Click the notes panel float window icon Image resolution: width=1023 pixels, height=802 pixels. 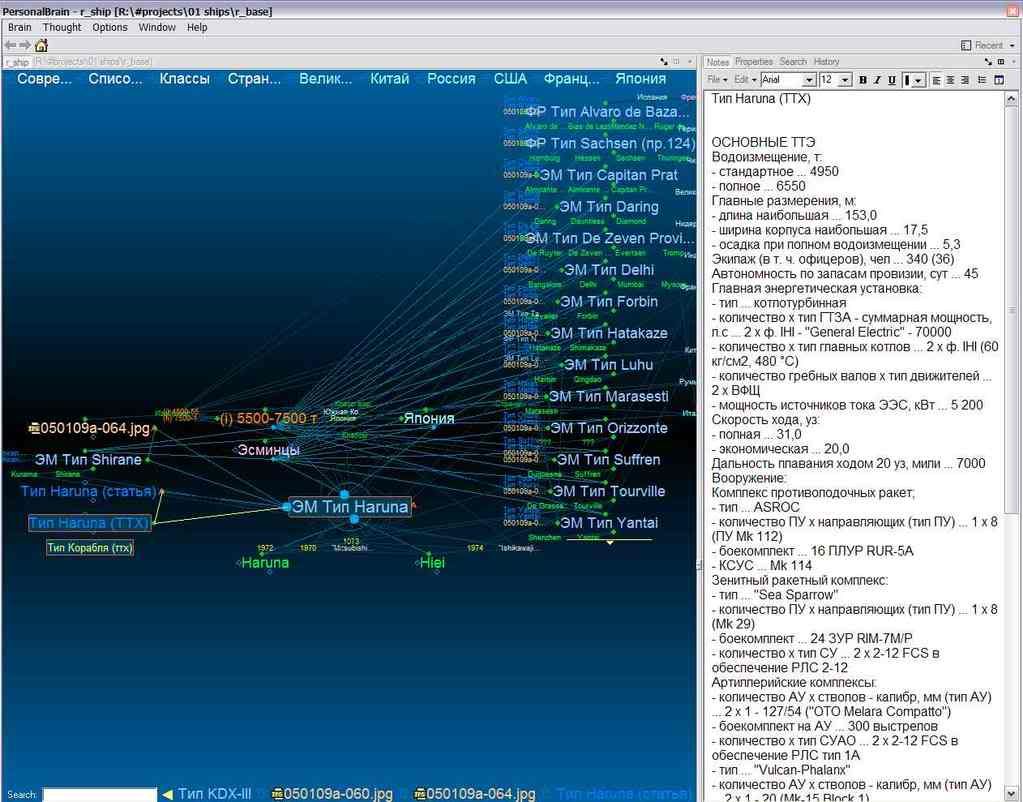tap(1001, 61)
